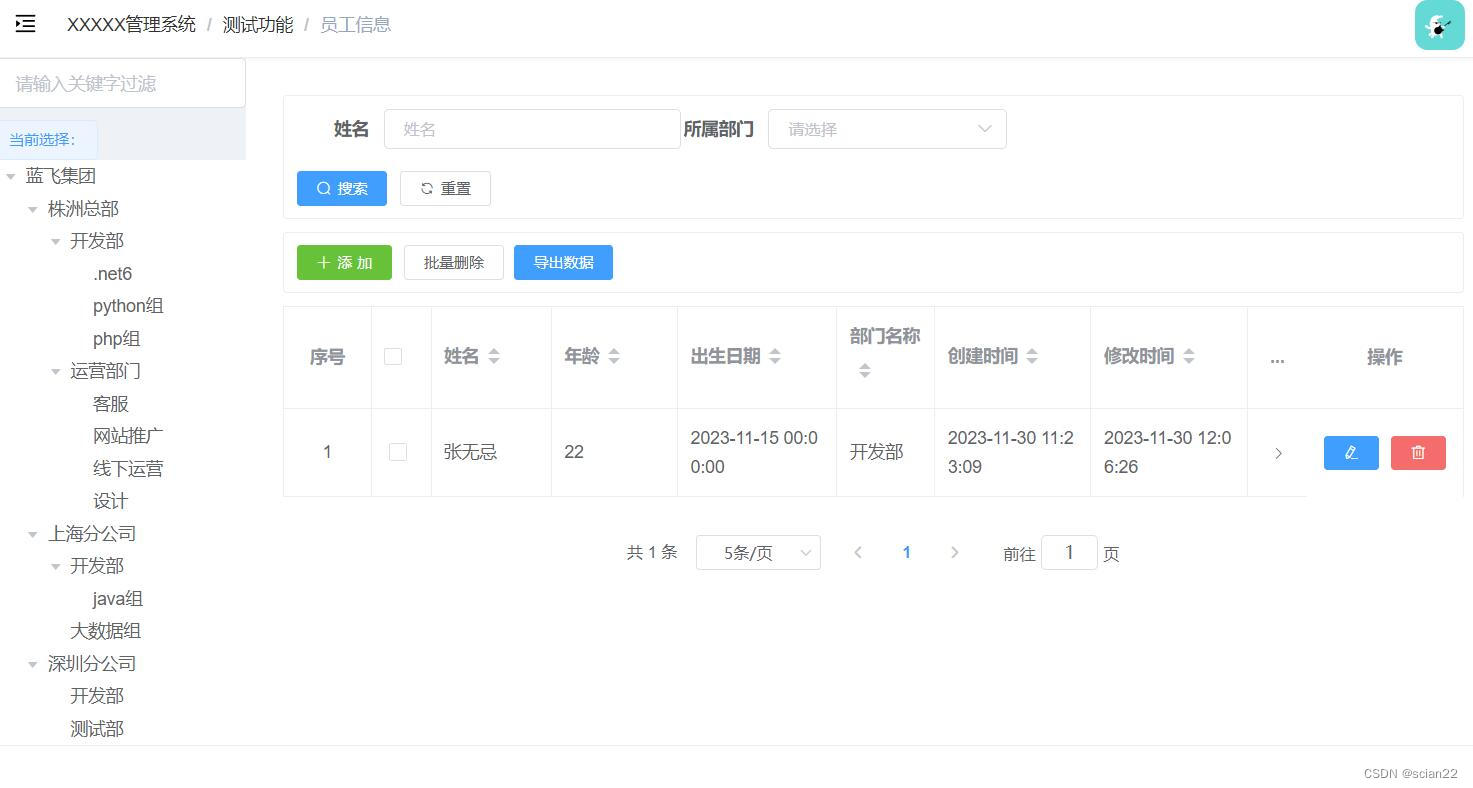Click the green 添加 button
The height and width of the screenshot is (788, 1473).
344,262
